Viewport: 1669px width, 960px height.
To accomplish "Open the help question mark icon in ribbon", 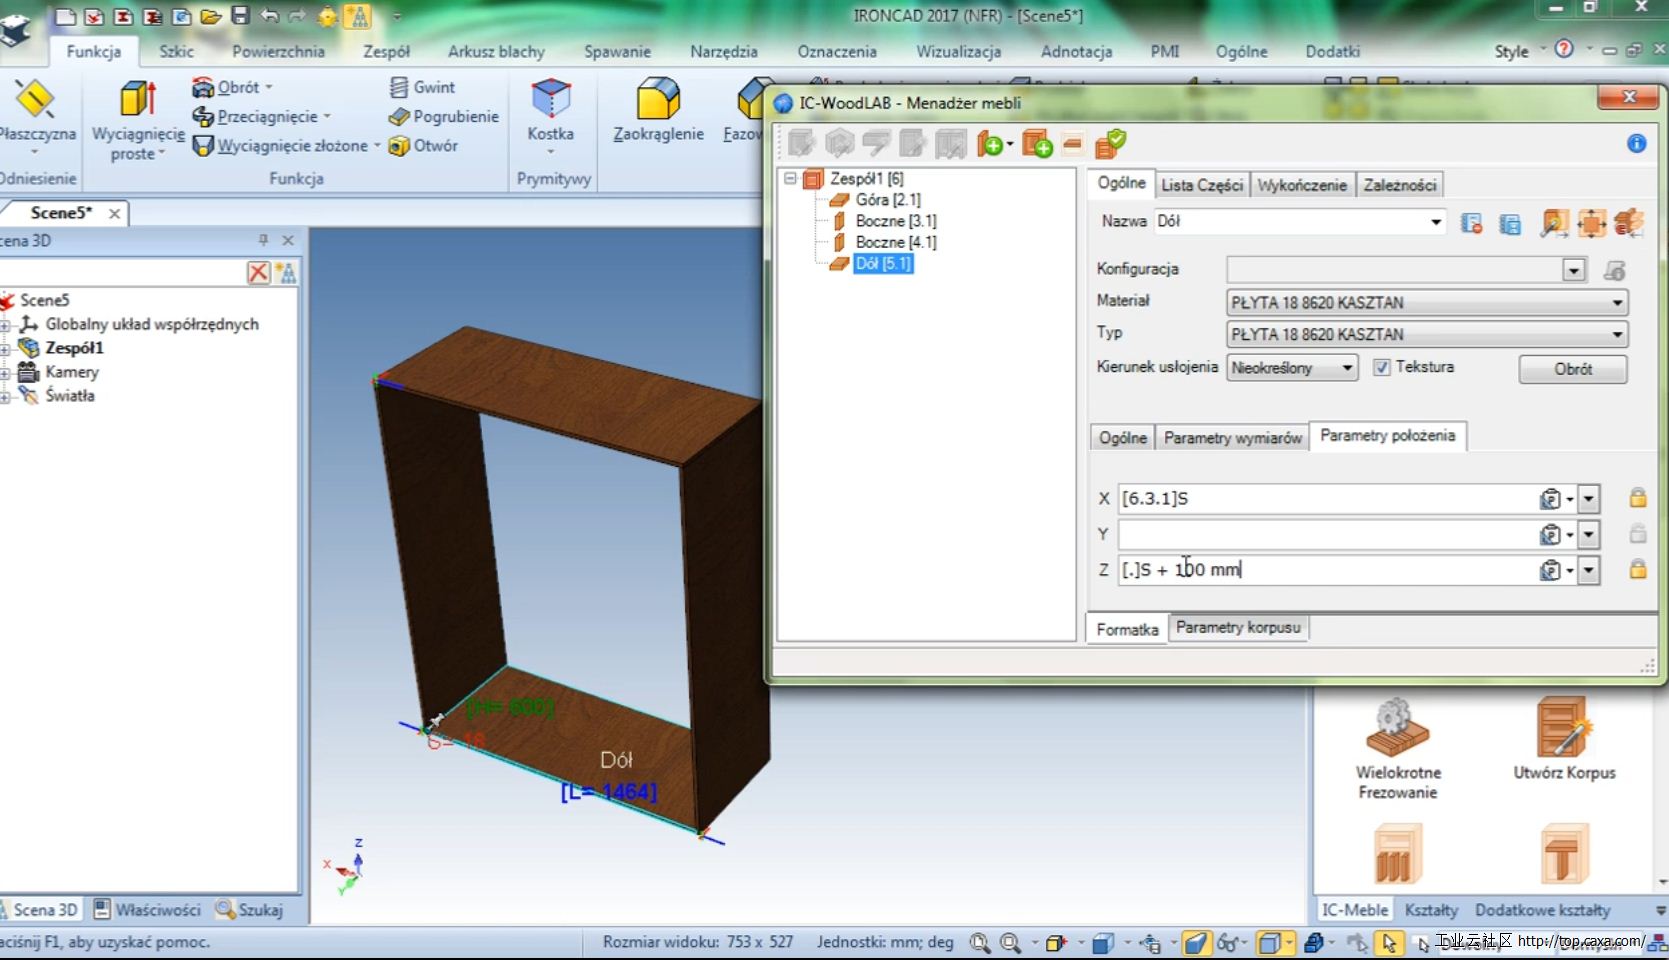I will coord(1564,49).
